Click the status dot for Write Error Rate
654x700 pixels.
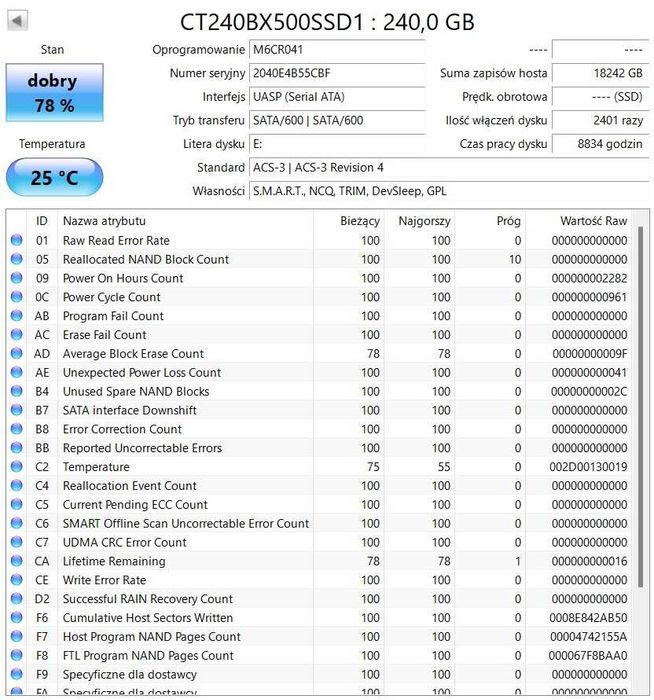coord(17,580)
